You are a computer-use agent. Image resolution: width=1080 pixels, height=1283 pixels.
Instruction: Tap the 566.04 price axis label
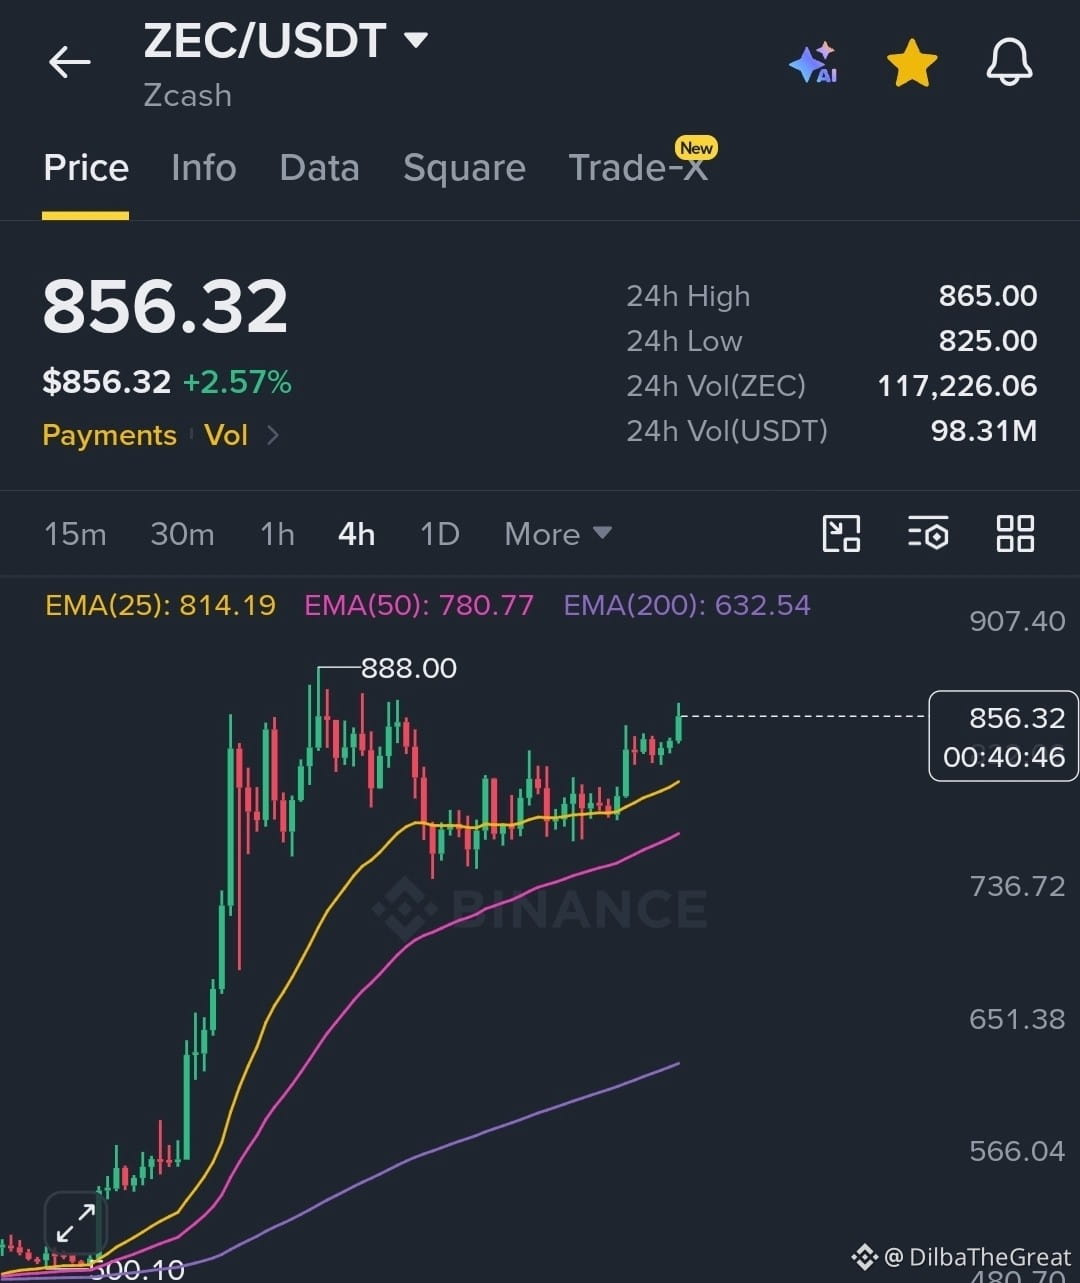tap(1017, 1151)
